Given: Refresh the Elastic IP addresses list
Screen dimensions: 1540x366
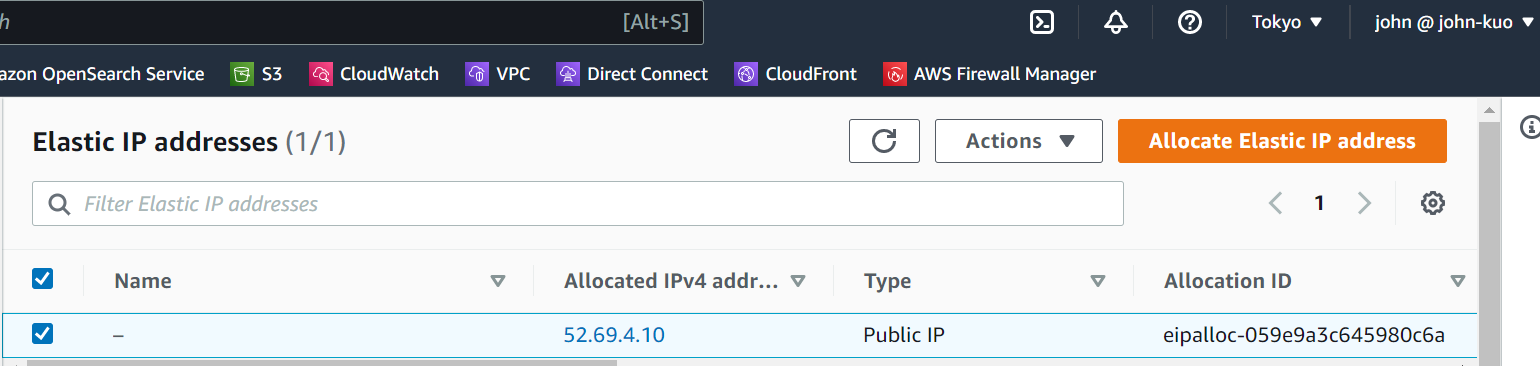Looking at the screenshot, I should [884, 141].
